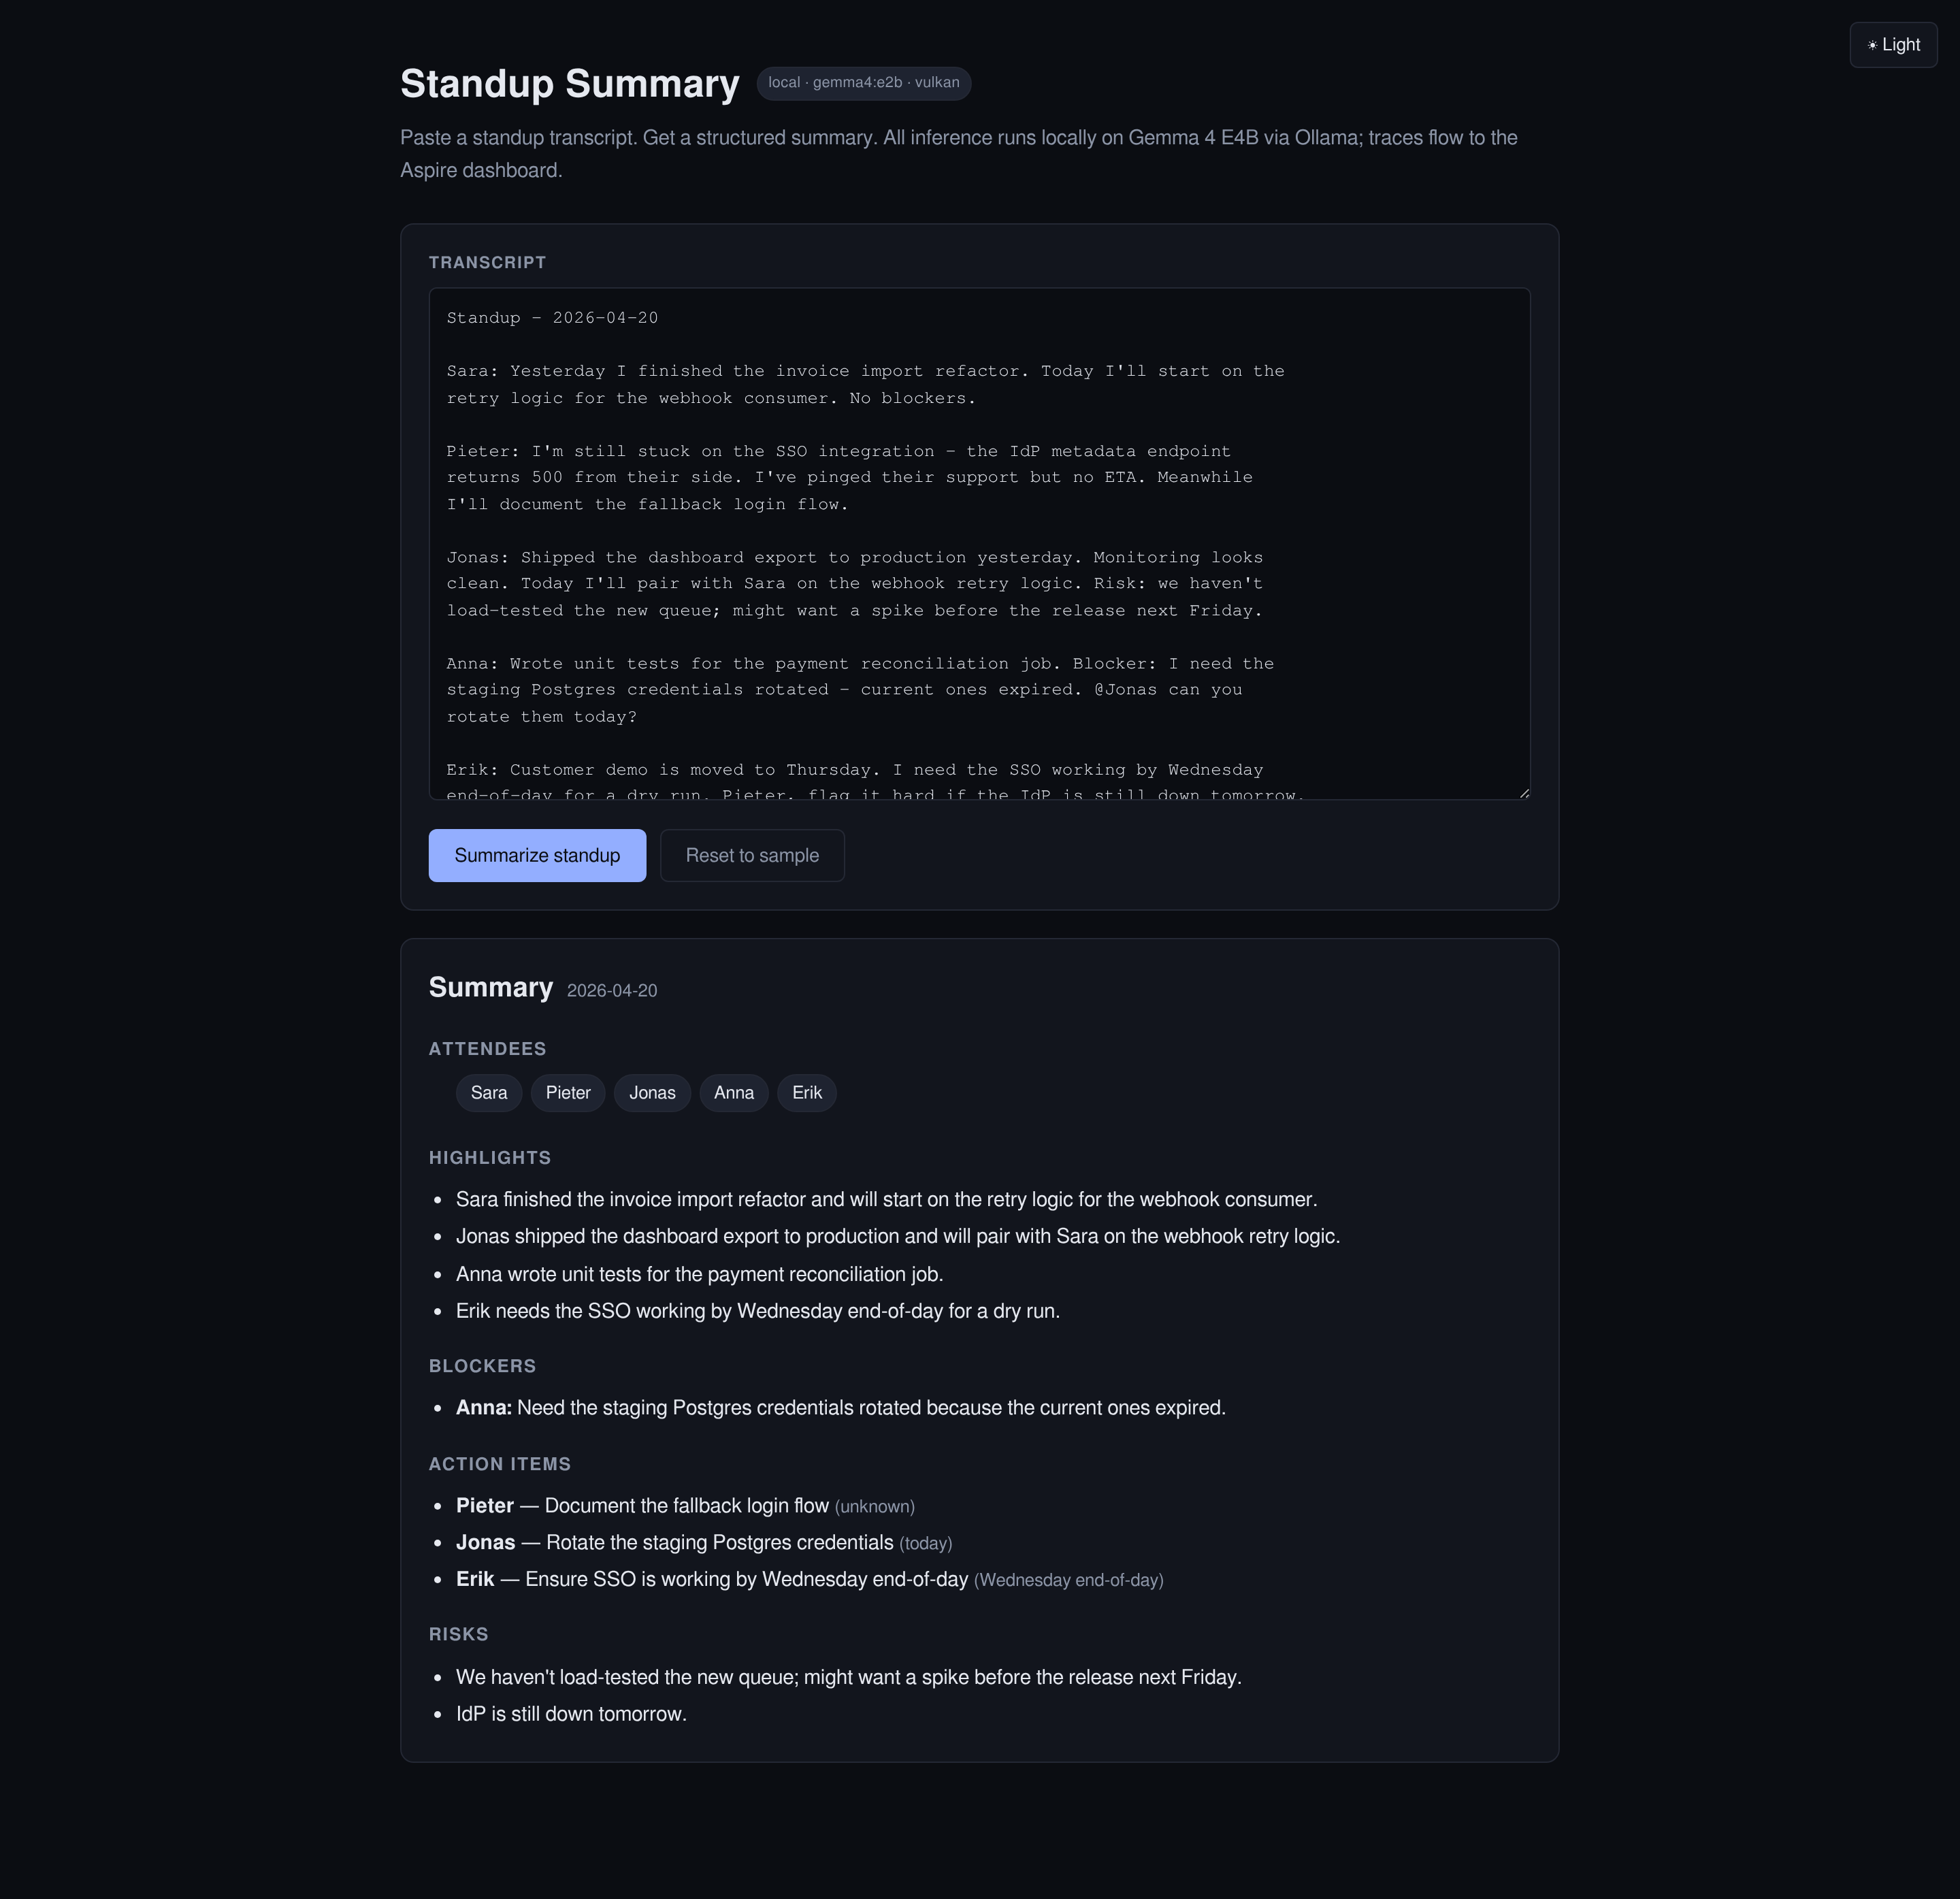Switch the app to Light theme

click(x=1893, y=44)
